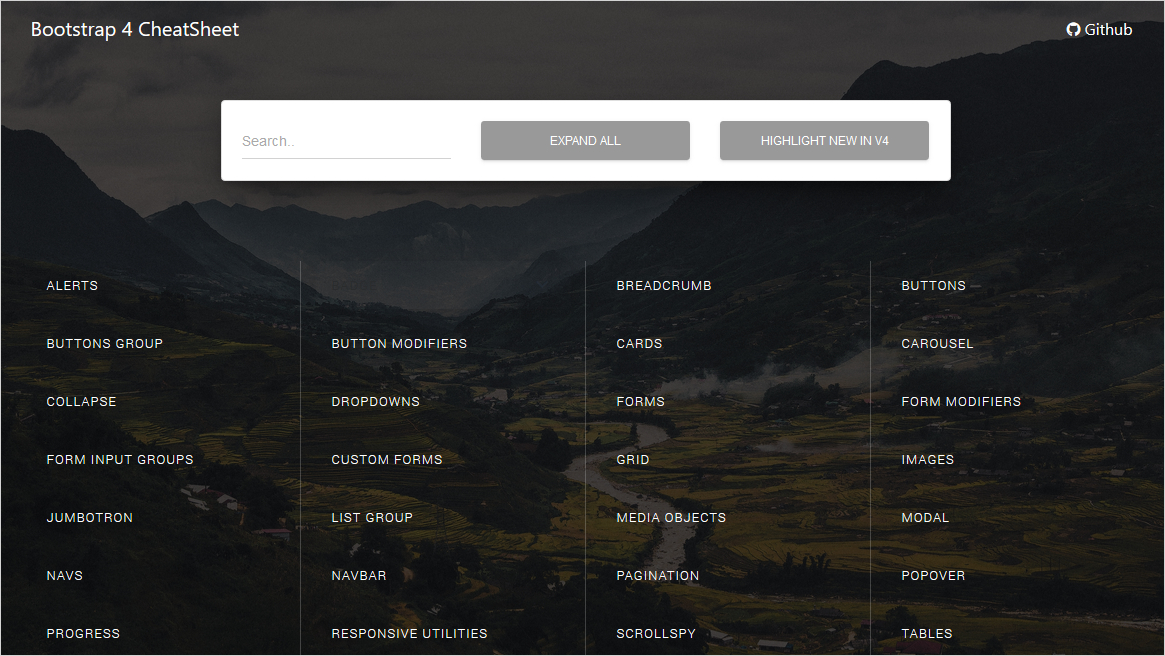Expand the Buttons section
The image size is (1165, 656).
tap(933, 286)
